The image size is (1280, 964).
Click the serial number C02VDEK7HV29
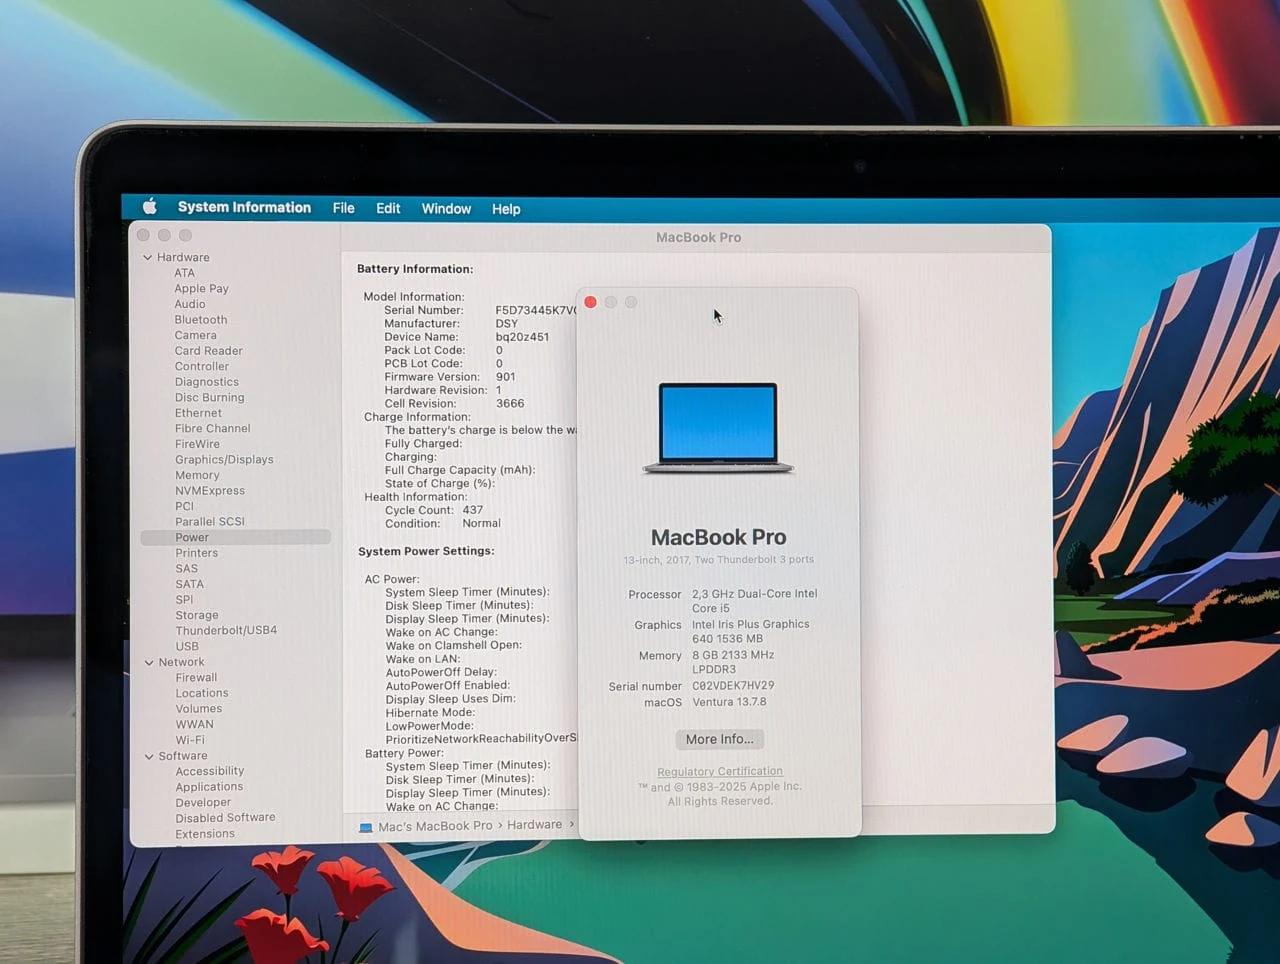733,686
